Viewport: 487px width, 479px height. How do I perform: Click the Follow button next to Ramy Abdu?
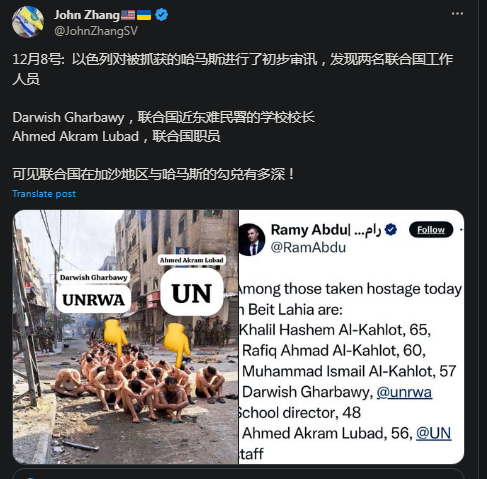coord(431,229)
